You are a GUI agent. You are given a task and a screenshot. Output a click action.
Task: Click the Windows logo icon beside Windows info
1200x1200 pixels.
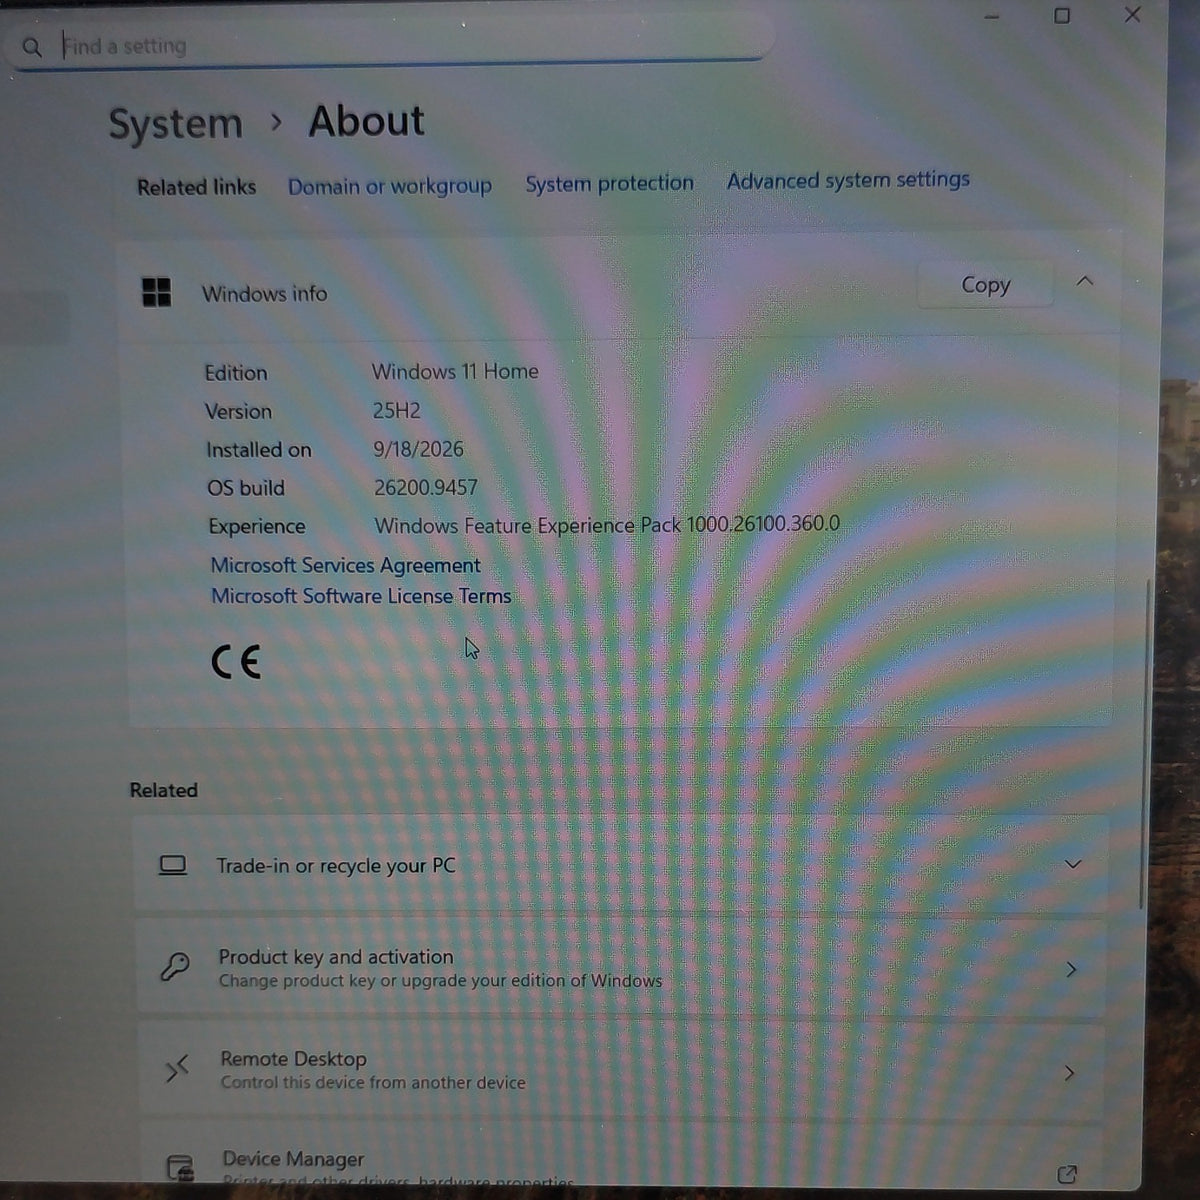tap(157, 293)
